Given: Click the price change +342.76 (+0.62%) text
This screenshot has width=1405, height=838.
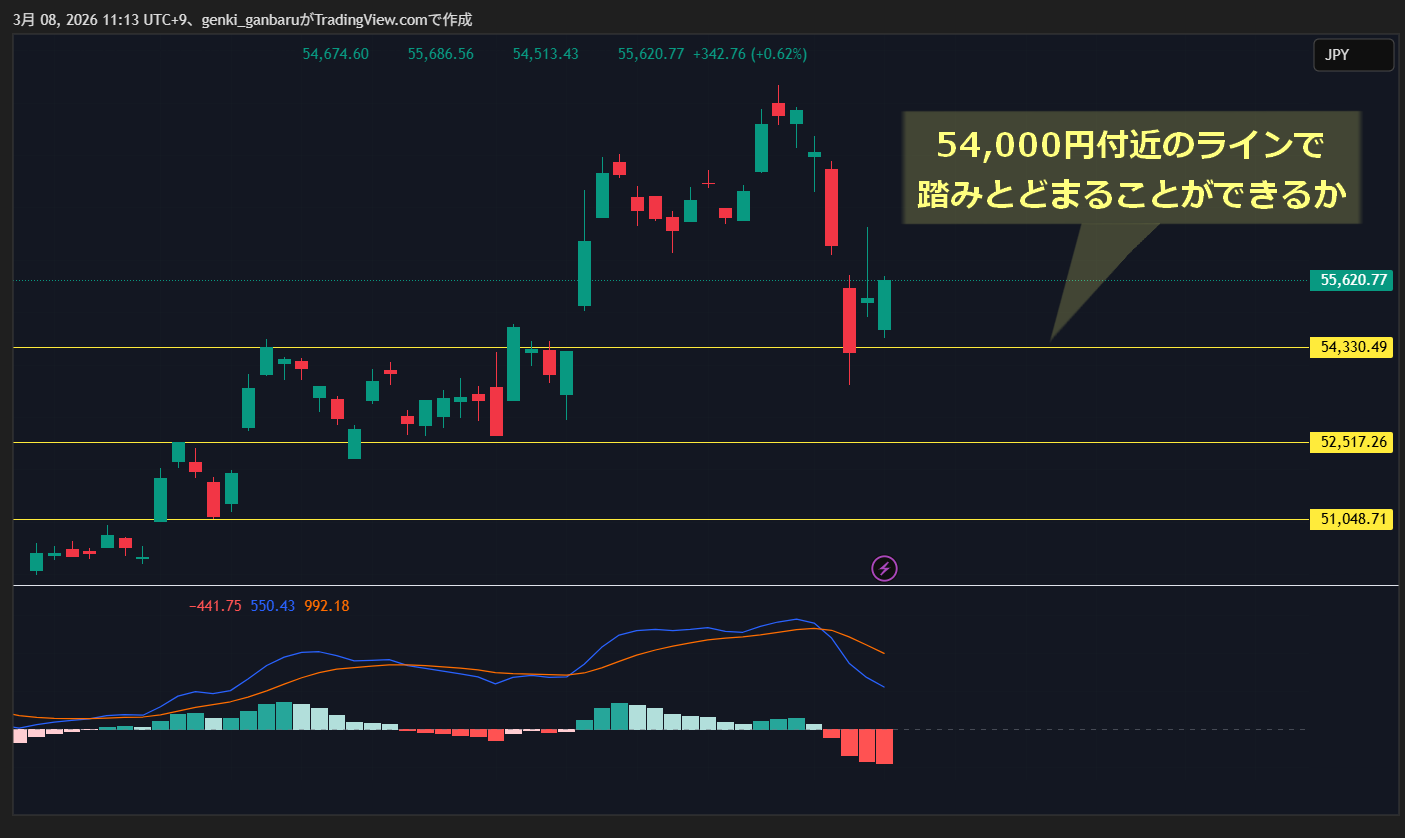Looking at the screenshot, I should point(749,54).
